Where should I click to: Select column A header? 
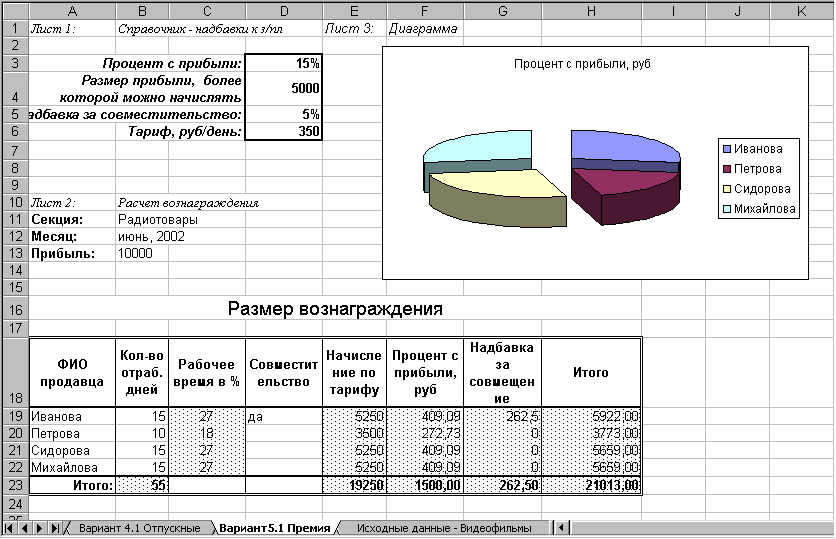(72, 11)
